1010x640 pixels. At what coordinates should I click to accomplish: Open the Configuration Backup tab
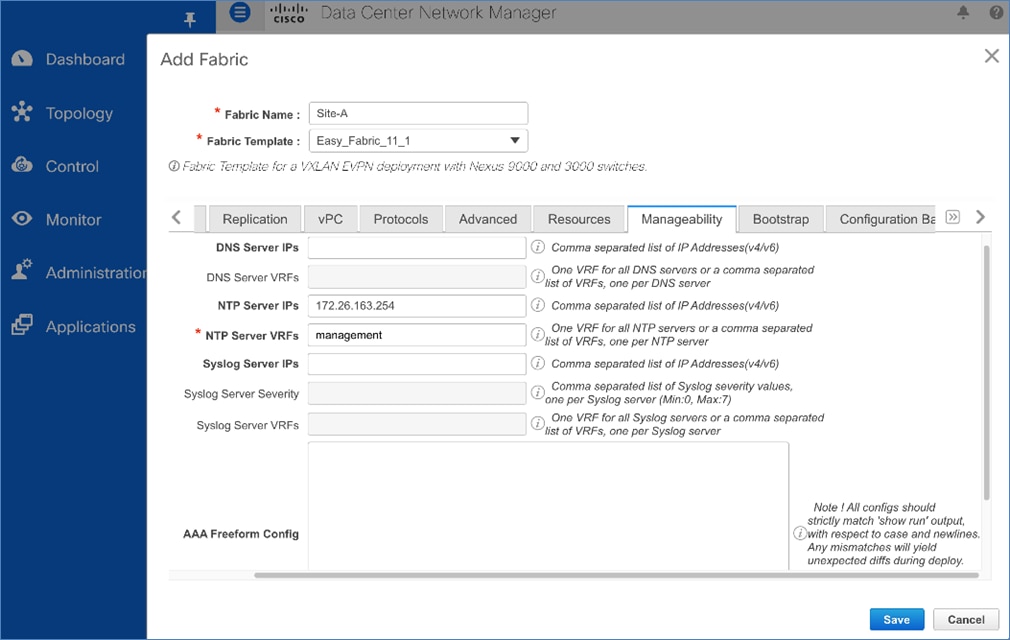point(881,219)
